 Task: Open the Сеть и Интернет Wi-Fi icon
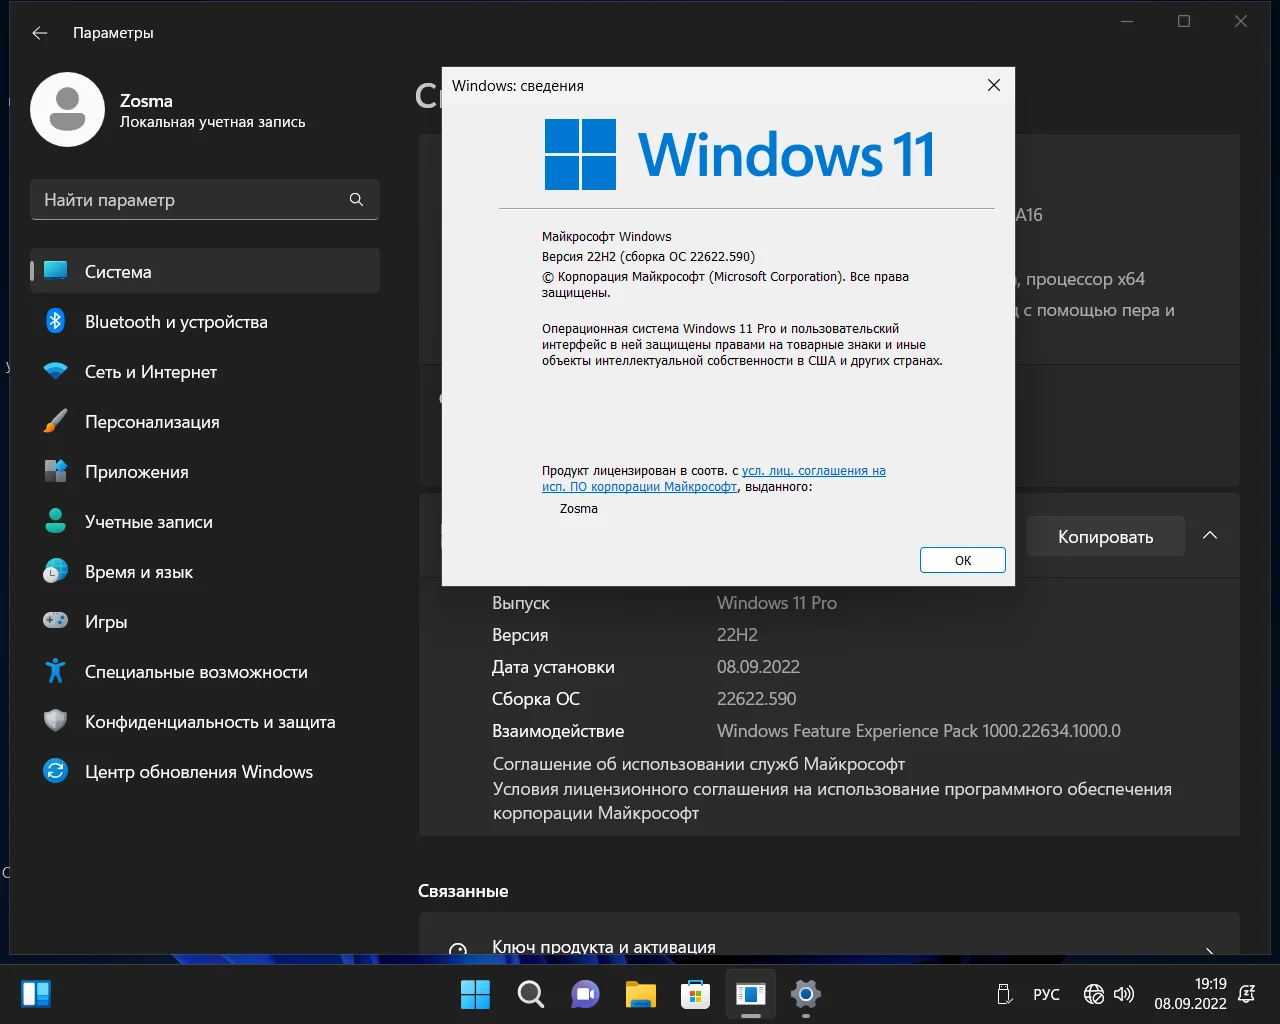(56, 371)
